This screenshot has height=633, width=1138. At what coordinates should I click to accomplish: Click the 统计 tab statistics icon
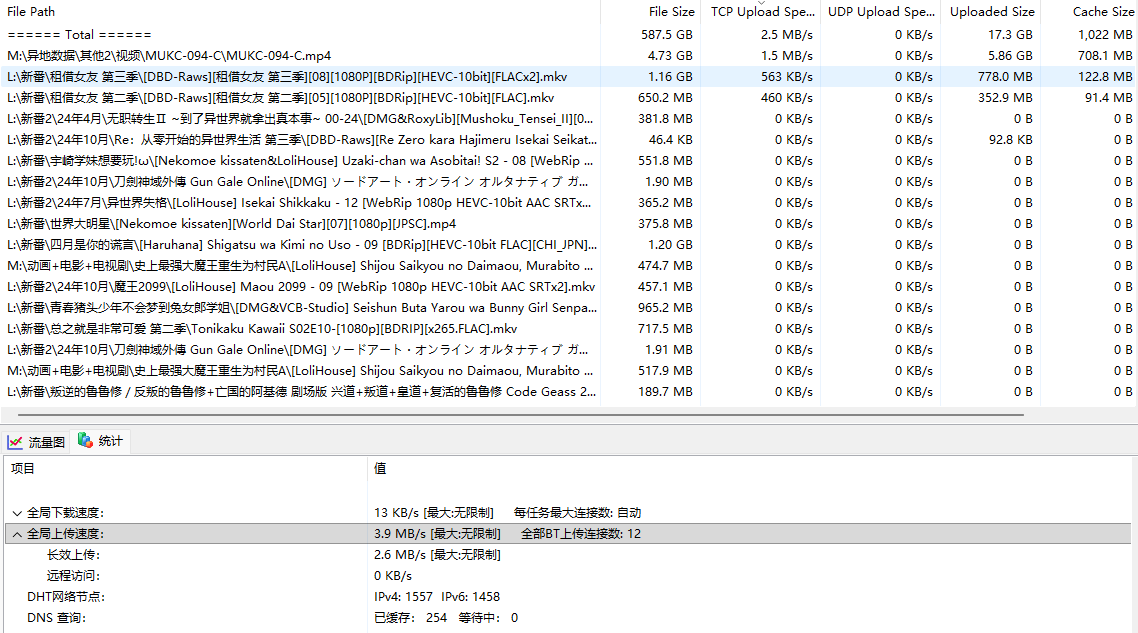(x=85, y=441)
